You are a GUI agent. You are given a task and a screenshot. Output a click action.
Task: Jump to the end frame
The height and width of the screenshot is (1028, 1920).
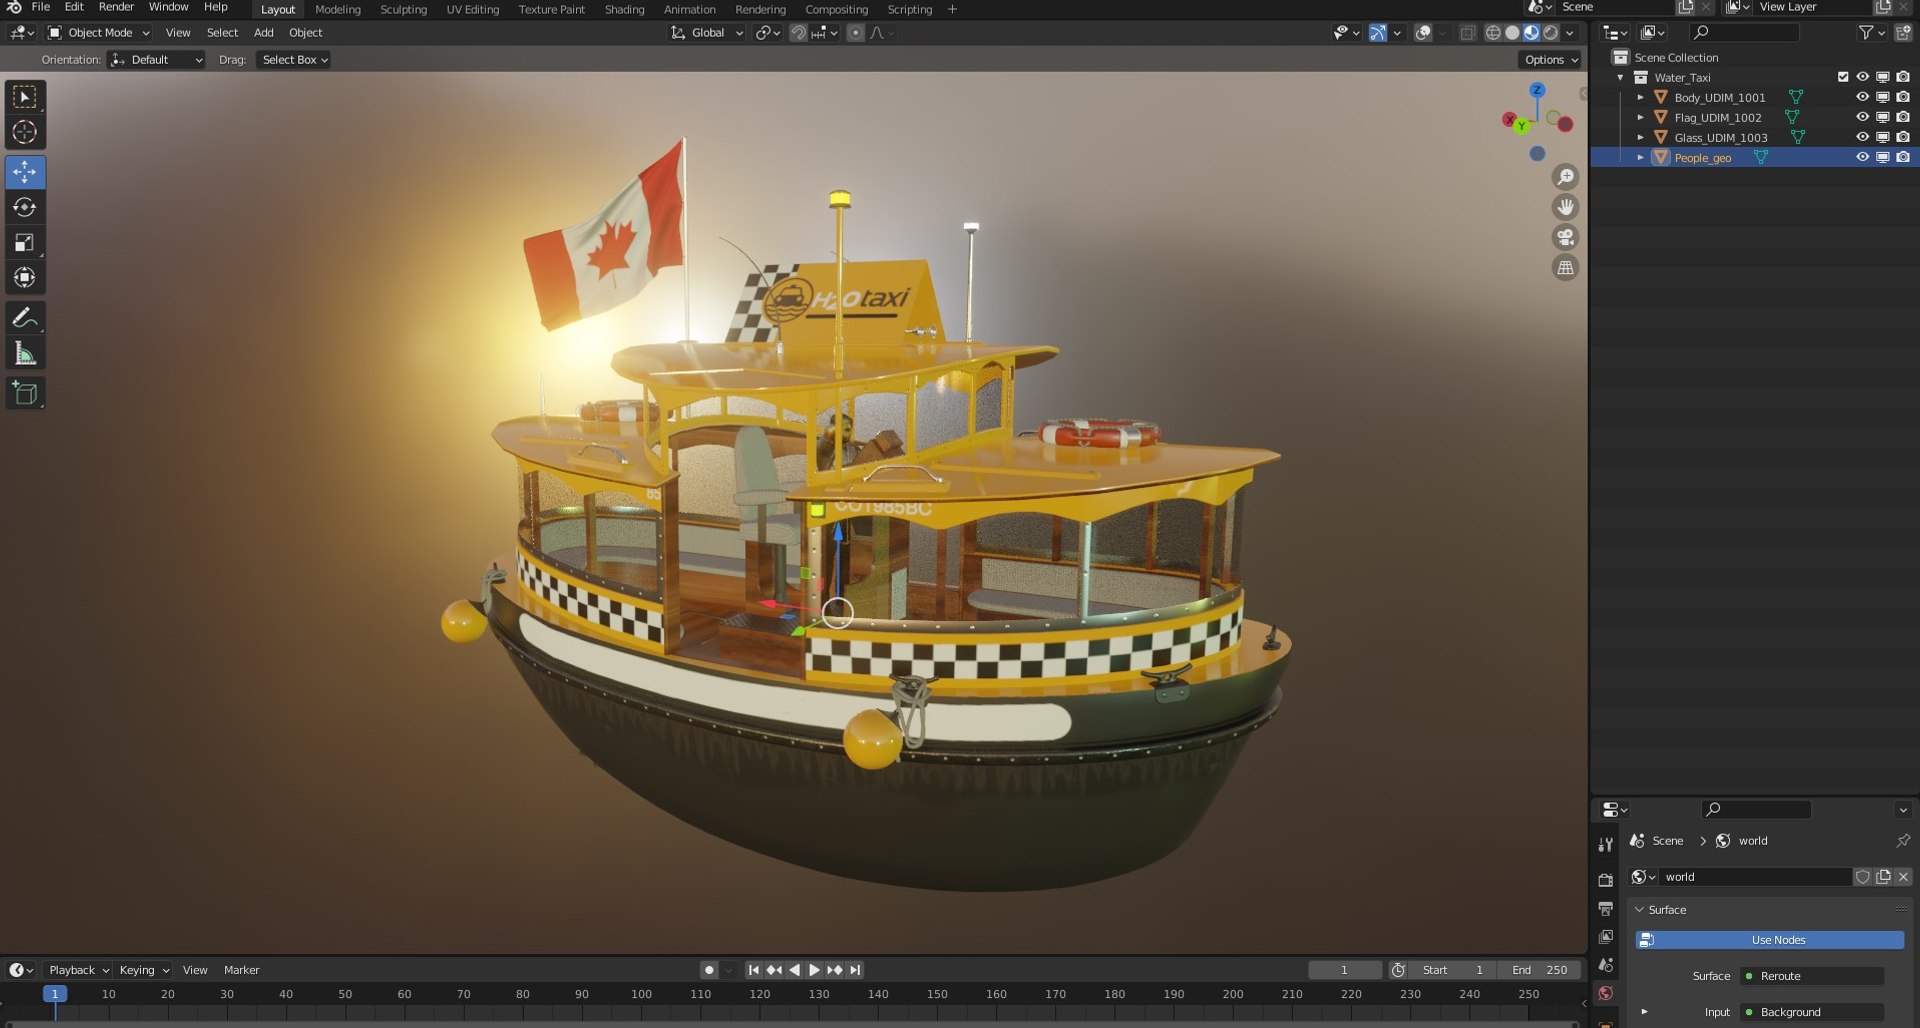(855, 970)
